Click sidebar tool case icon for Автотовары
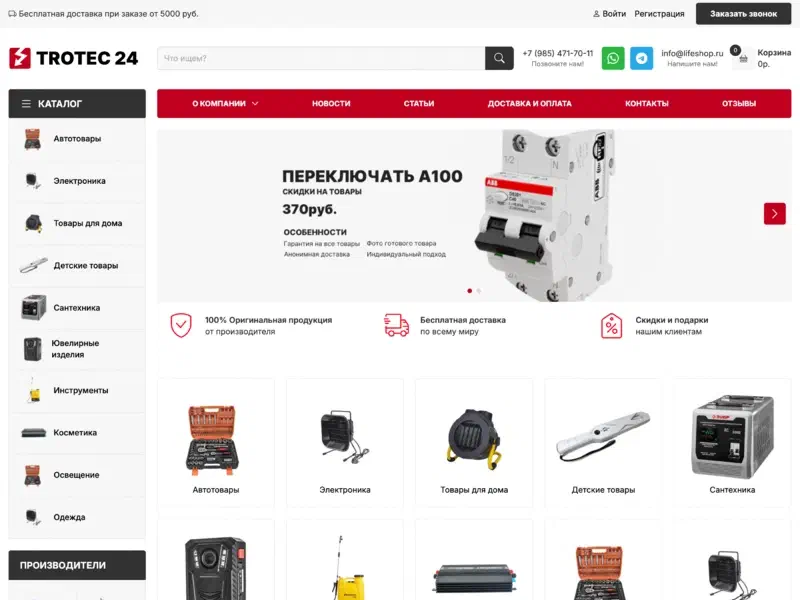Screen dimensions: 800x600 33,139
